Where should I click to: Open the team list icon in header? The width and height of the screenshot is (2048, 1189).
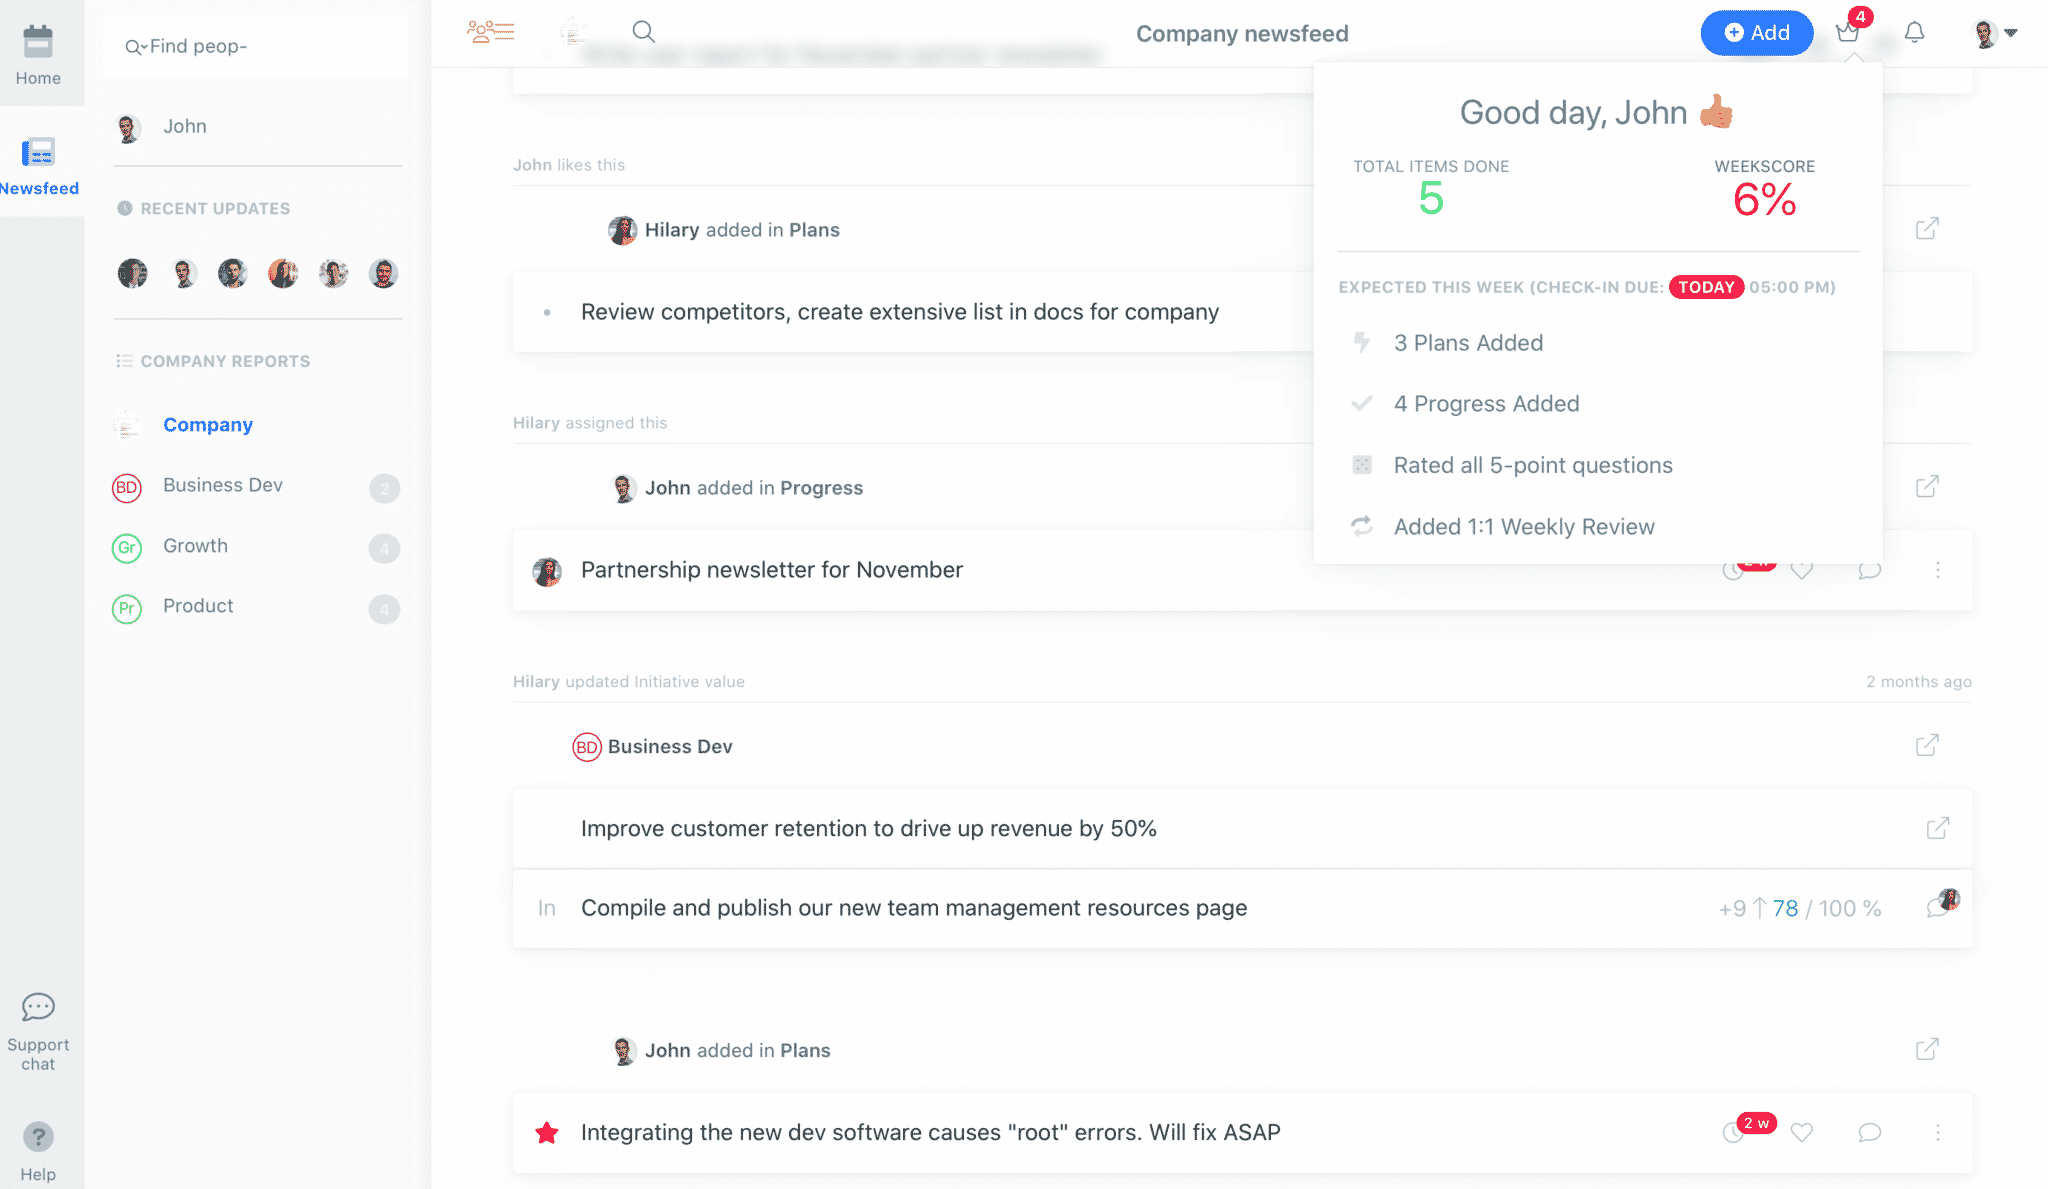(x=491, y=32)
